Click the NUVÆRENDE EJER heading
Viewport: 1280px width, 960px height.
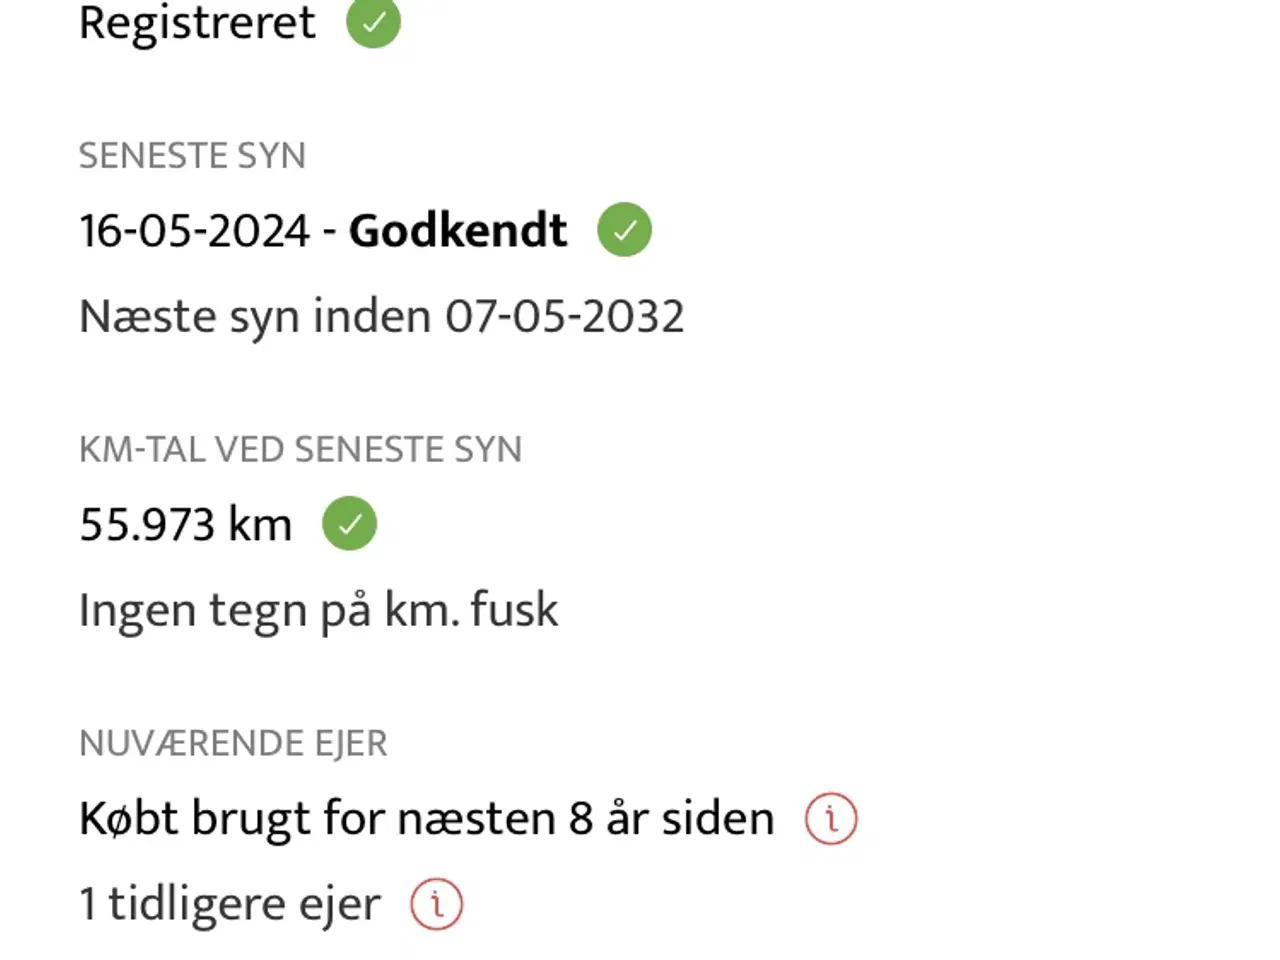pos(233,744)
